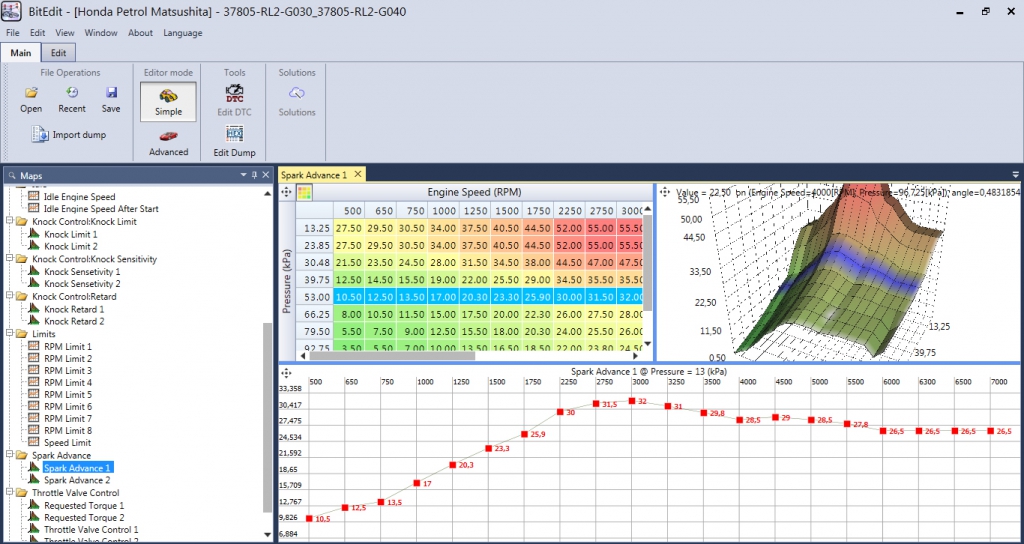Click the Import dump button
The width and height of the screenshot is (1024, 544).
coord(69,135)
